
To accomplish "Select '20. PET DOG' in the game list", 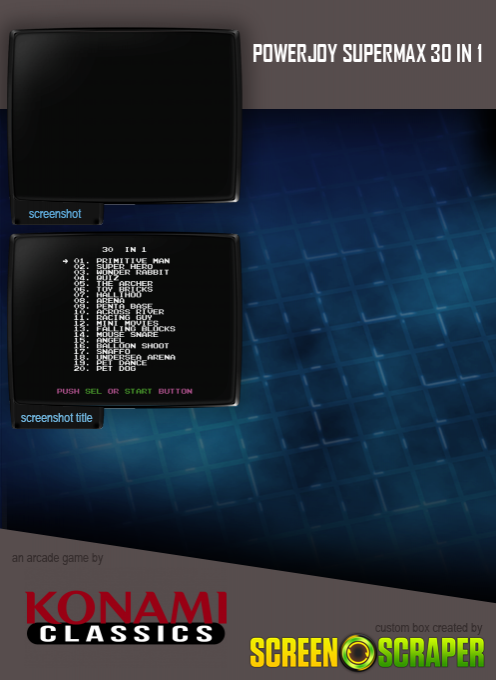I will [105, 368].
